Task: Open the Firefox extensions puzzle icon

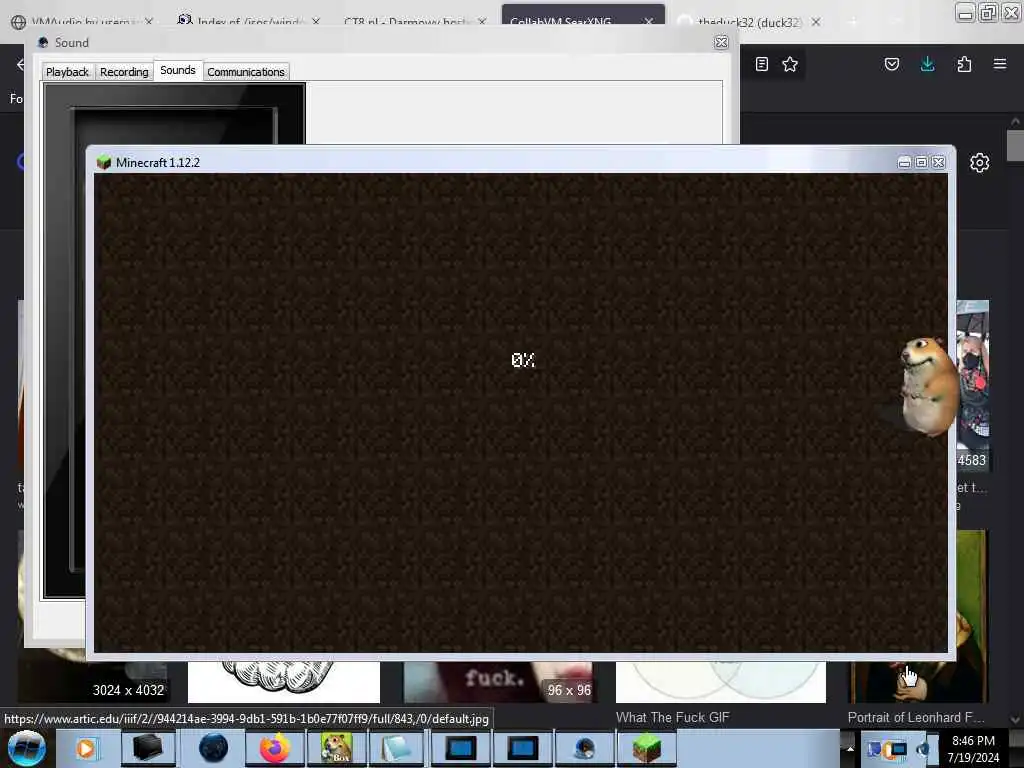Action: 964,64
